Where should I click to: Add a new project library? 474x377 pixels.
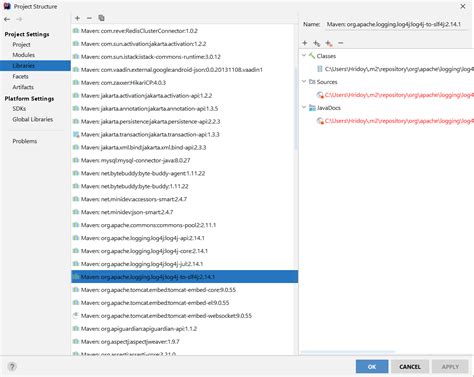pos(77,18)
